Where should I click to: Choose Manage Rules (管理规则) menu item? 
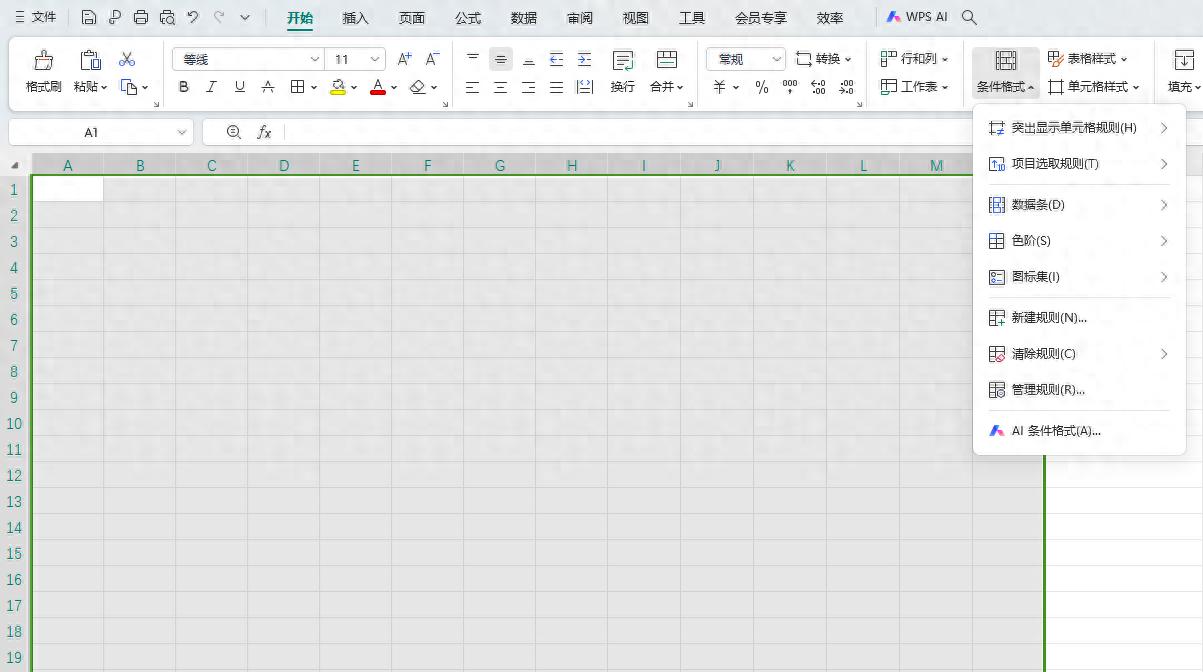coord(1079,390)
